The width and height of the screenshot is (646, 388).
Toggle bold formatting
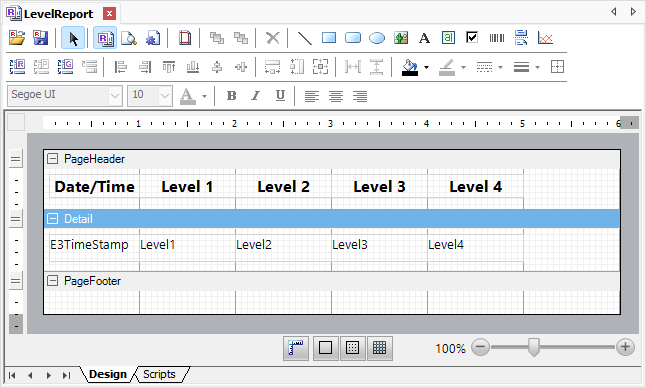pos(232,96)
